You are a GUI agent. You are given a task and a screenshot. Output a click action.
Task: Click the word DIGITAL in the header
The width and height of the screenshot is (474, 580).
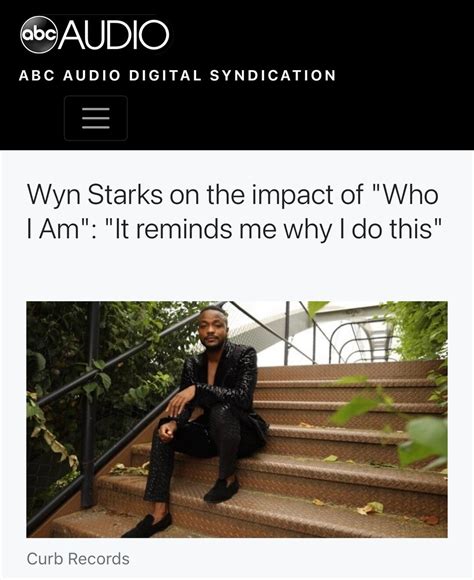pyautogui.click(x=165, y=75)
